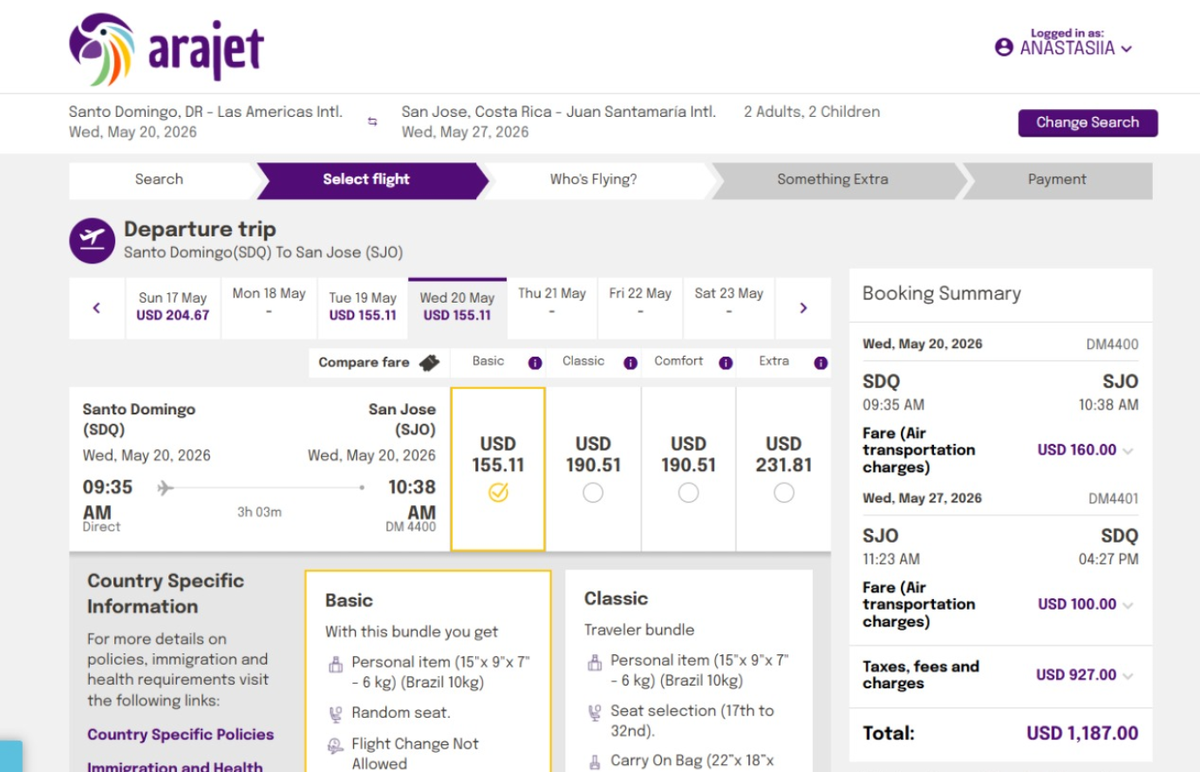Click the Compare fare ticket icon

pos(429,362)
